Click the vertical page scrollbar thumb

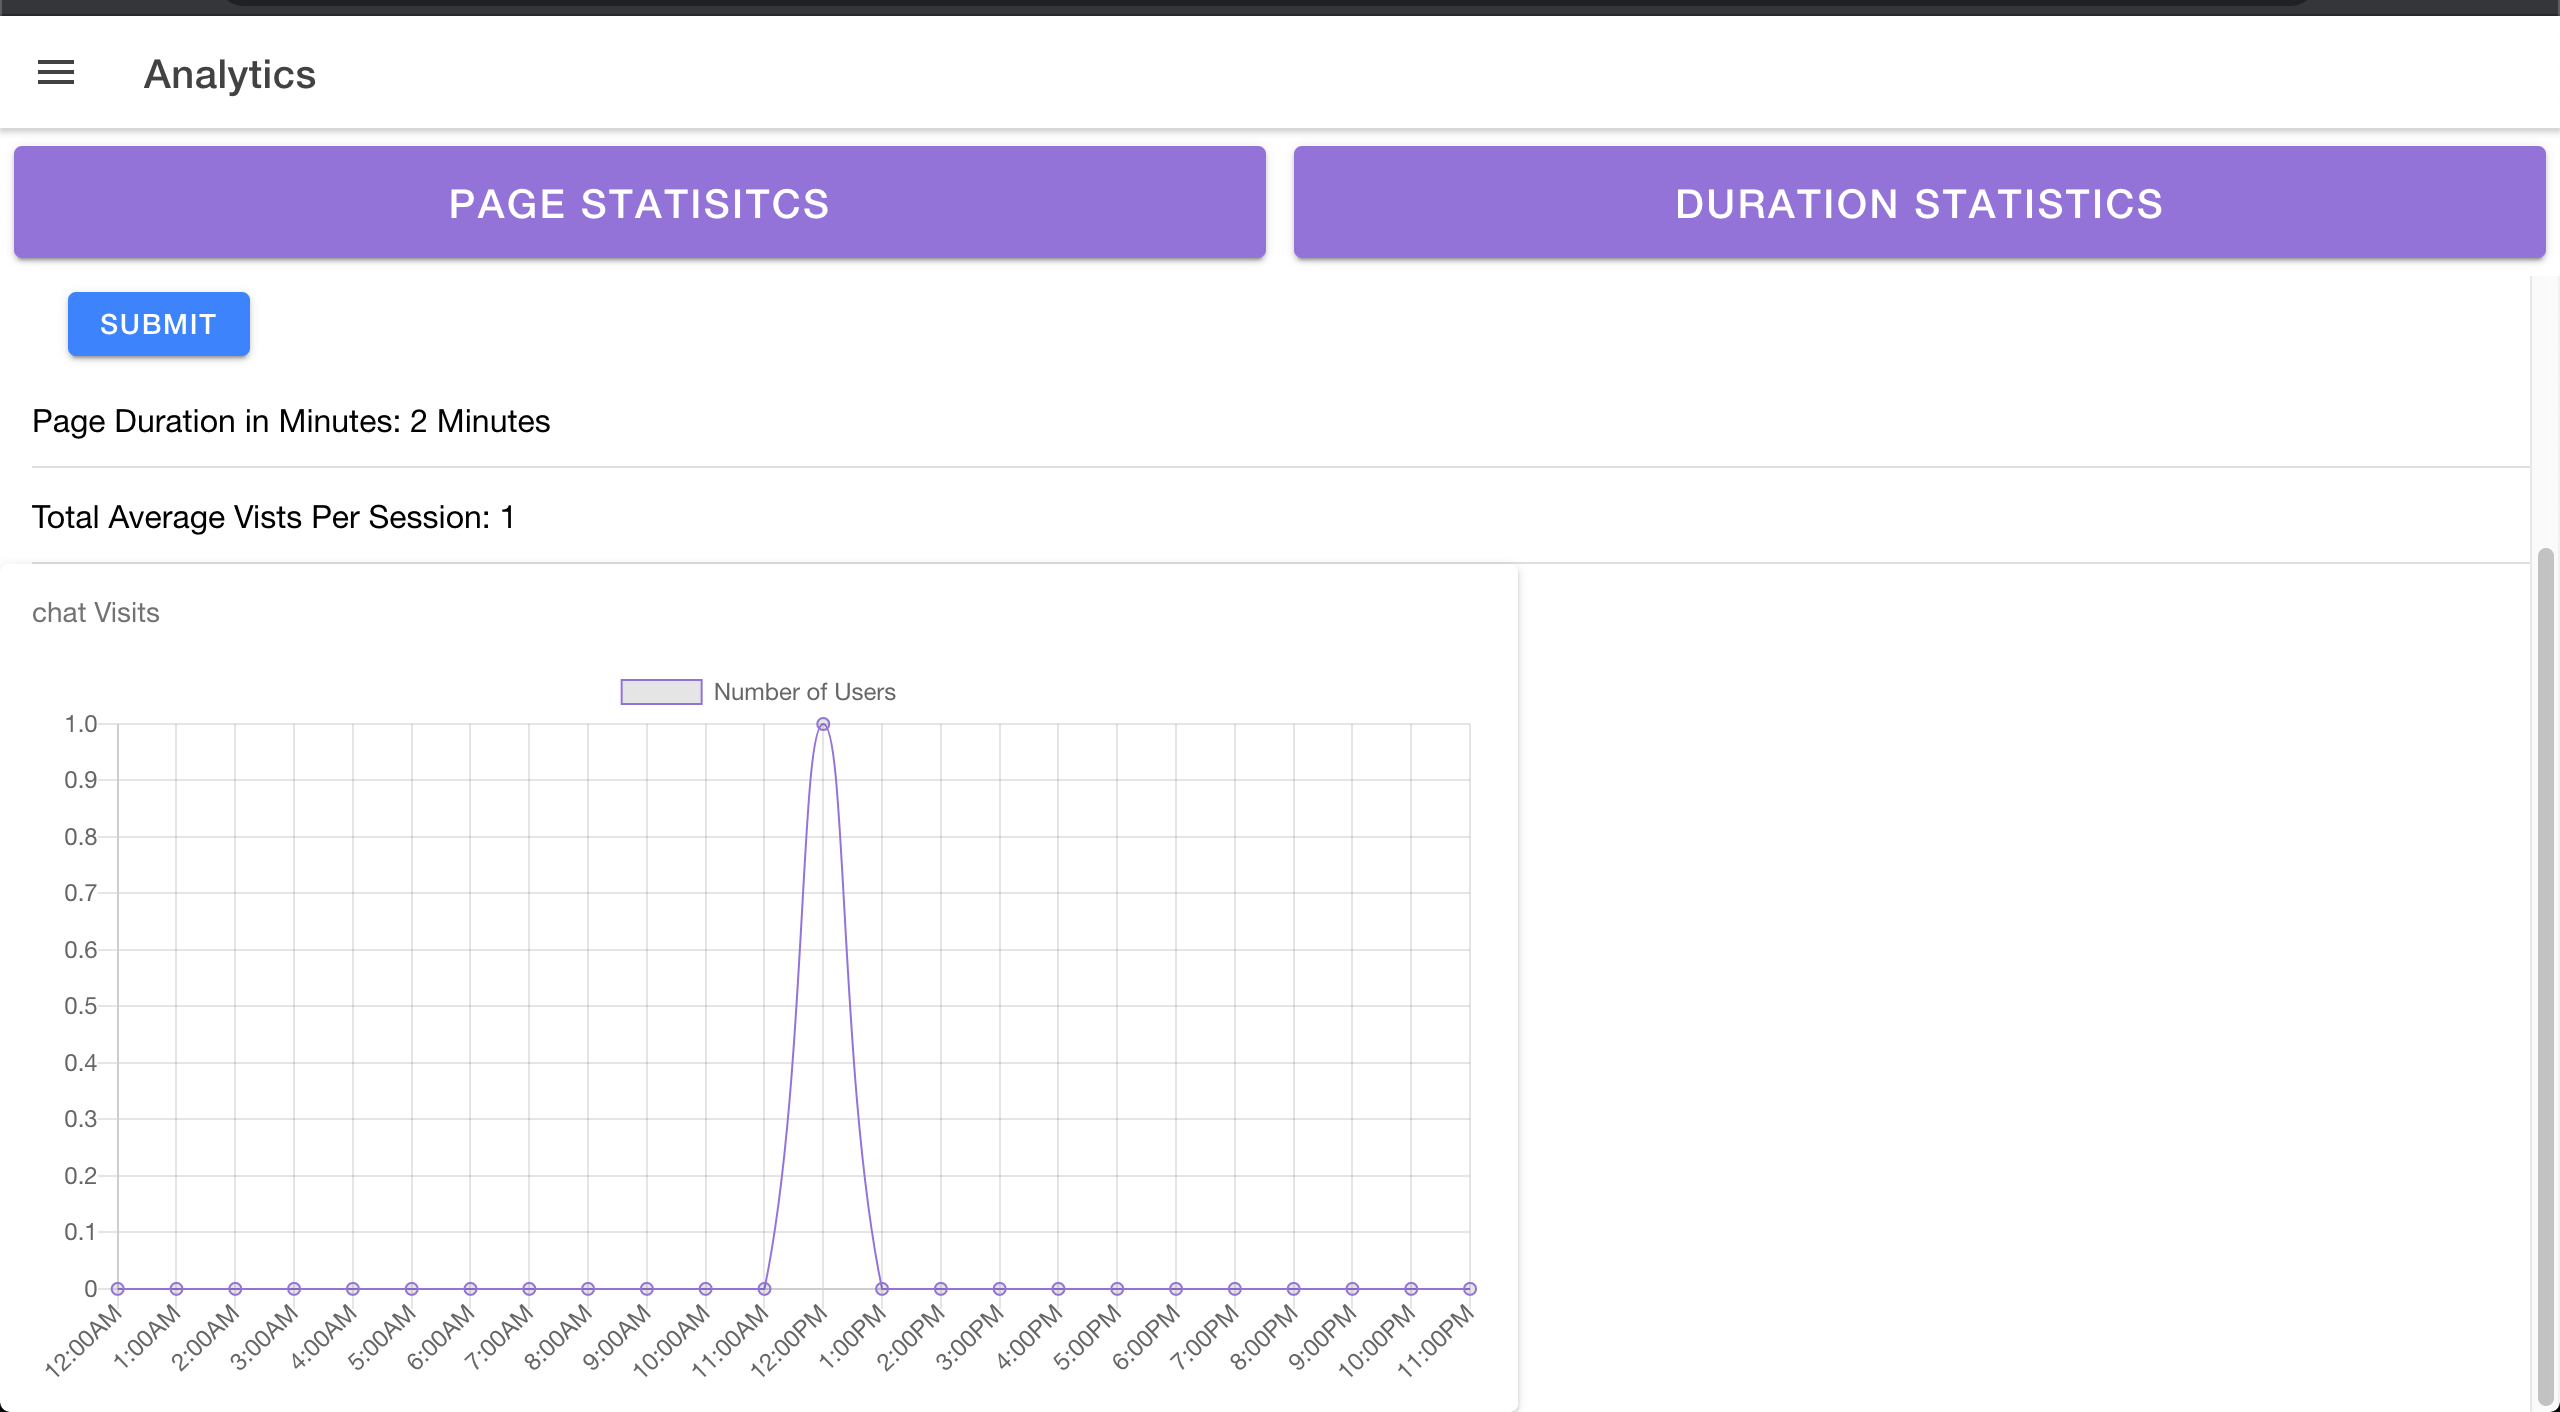(2546, 975)
